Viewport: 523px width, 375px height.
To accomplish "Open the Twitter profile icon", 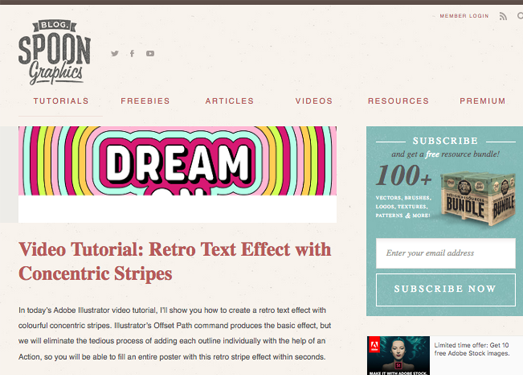I will pyautogui.click(x=115, y=53).
